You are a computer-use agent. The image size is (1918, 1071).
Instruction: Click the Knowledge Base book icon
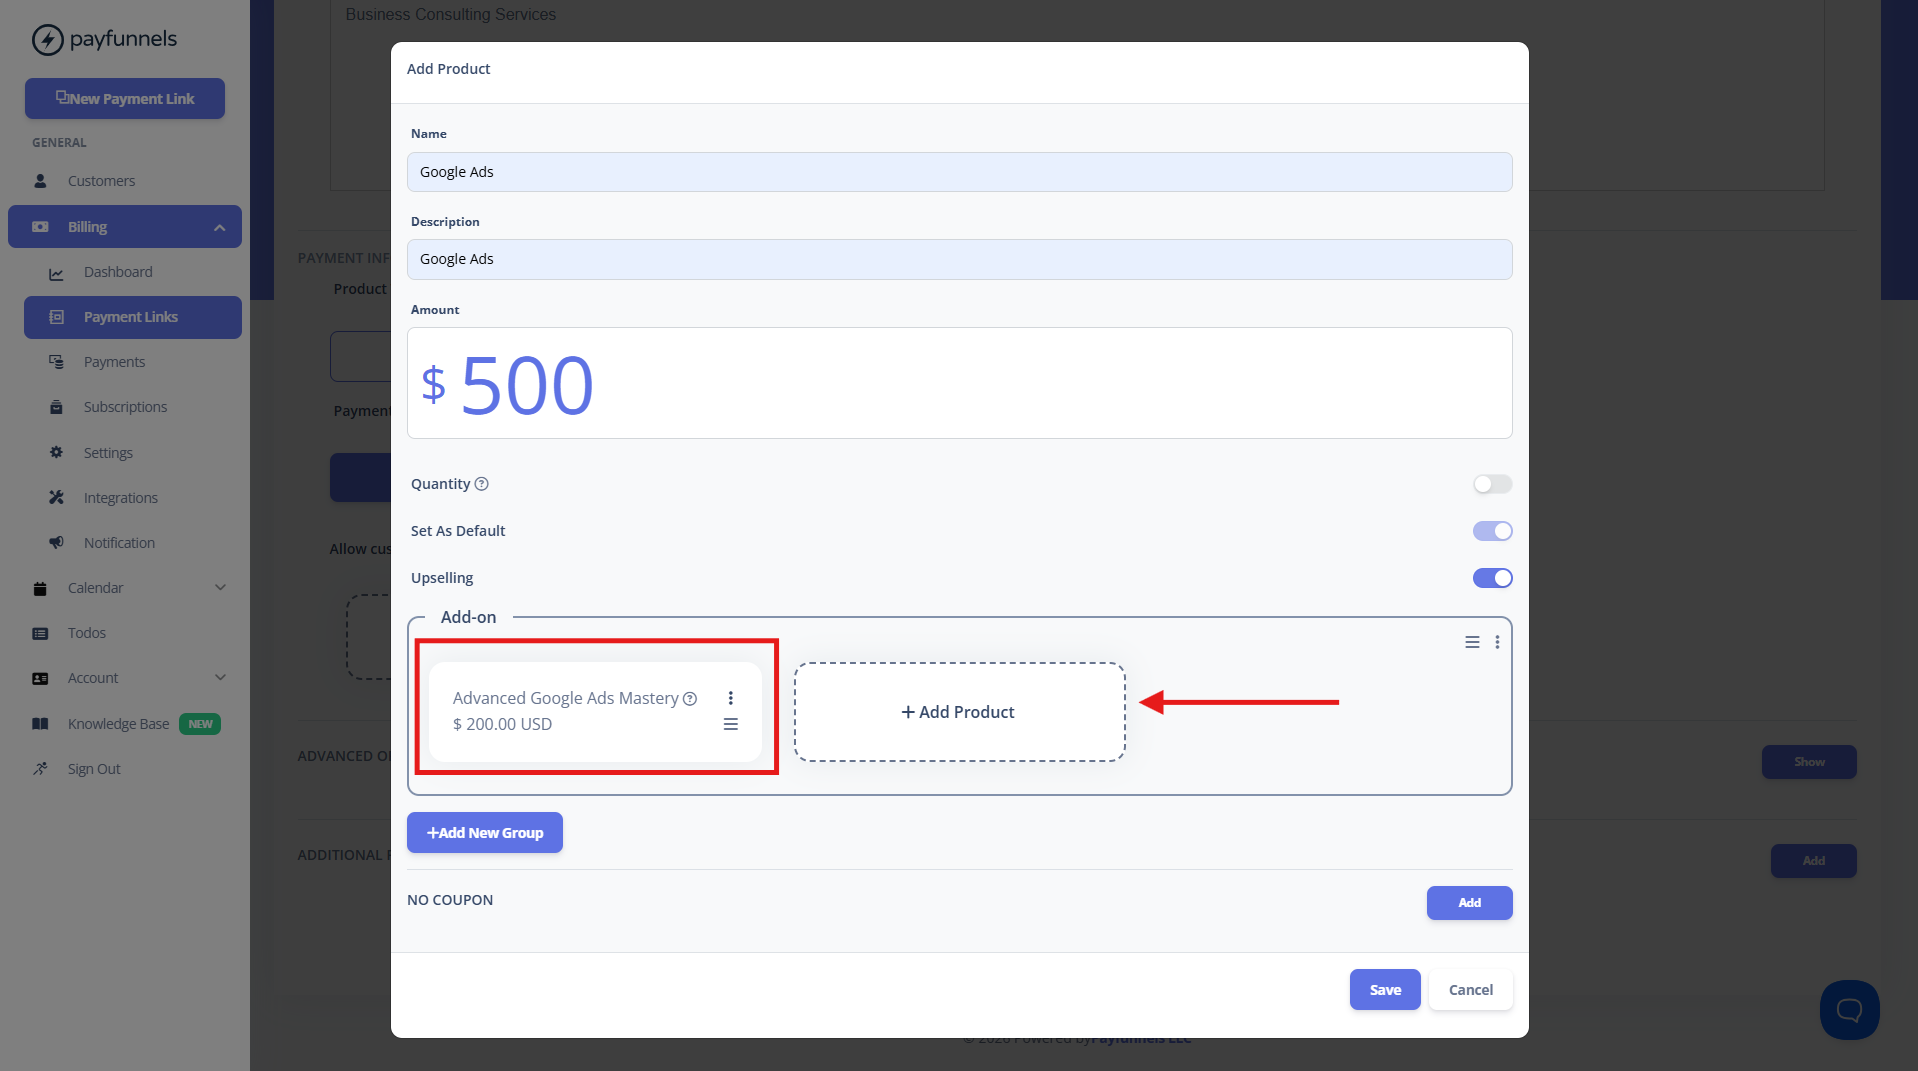40,724
